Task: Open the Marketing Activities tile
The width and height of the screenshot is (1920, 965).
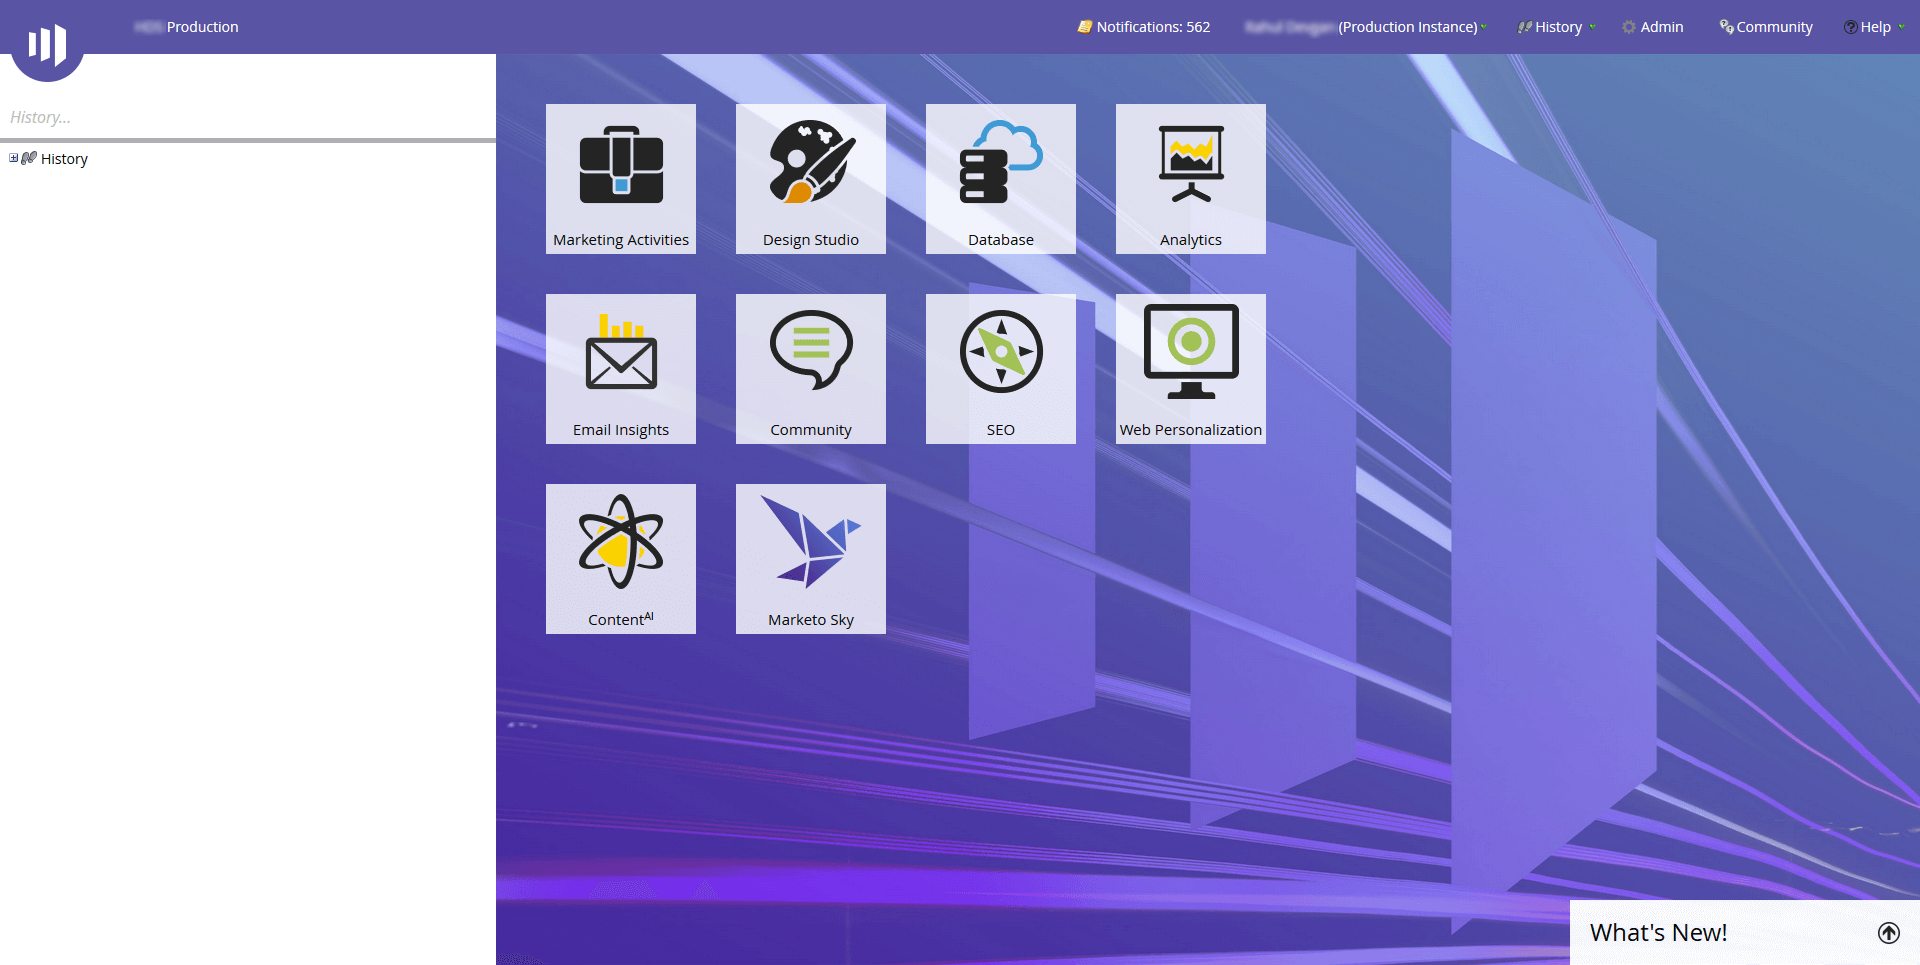Action: 620,178
